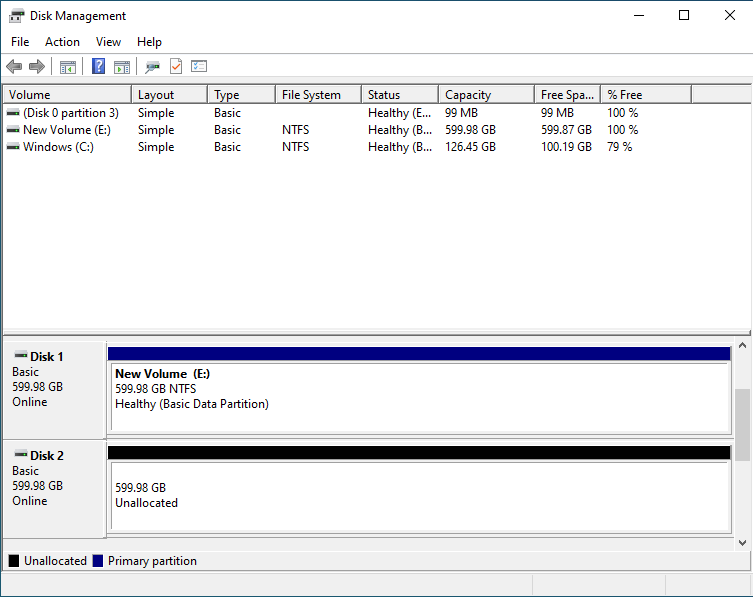Click drive icon beside Windows (C:)
Viewport: 753px width, 597px height.
pyautogui.click(x=13, y=146)
